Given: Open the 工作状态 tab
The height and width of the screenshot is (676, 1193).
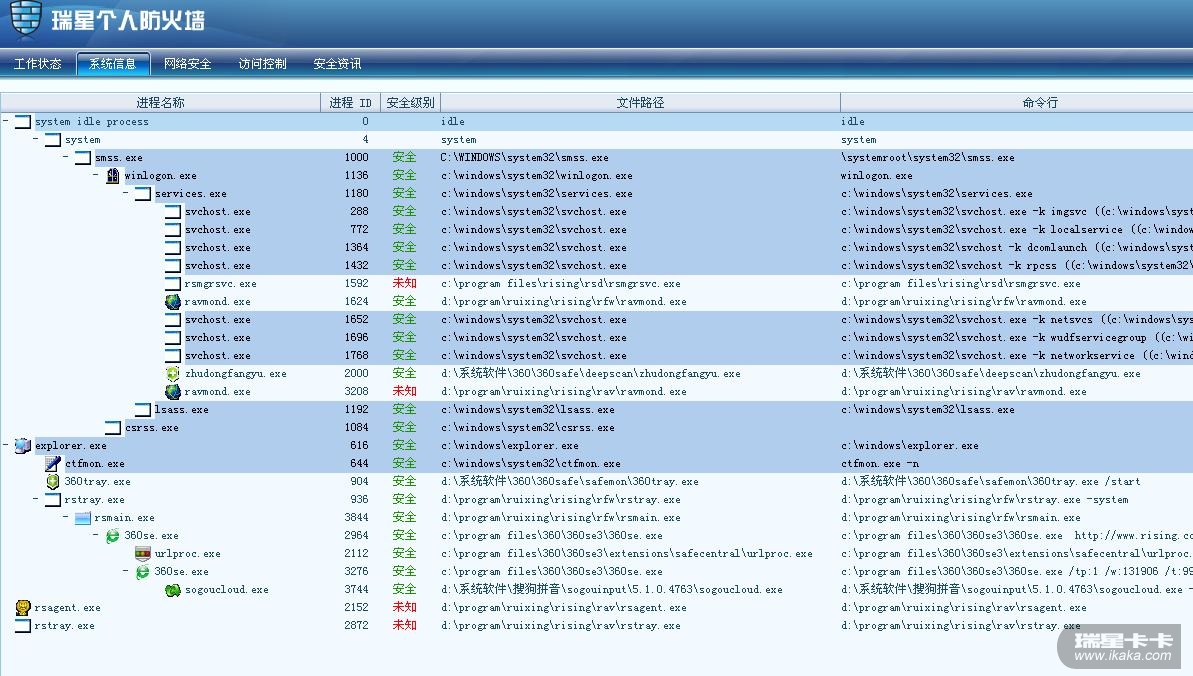Looking at the screenshot, I should tap(37, 64).
